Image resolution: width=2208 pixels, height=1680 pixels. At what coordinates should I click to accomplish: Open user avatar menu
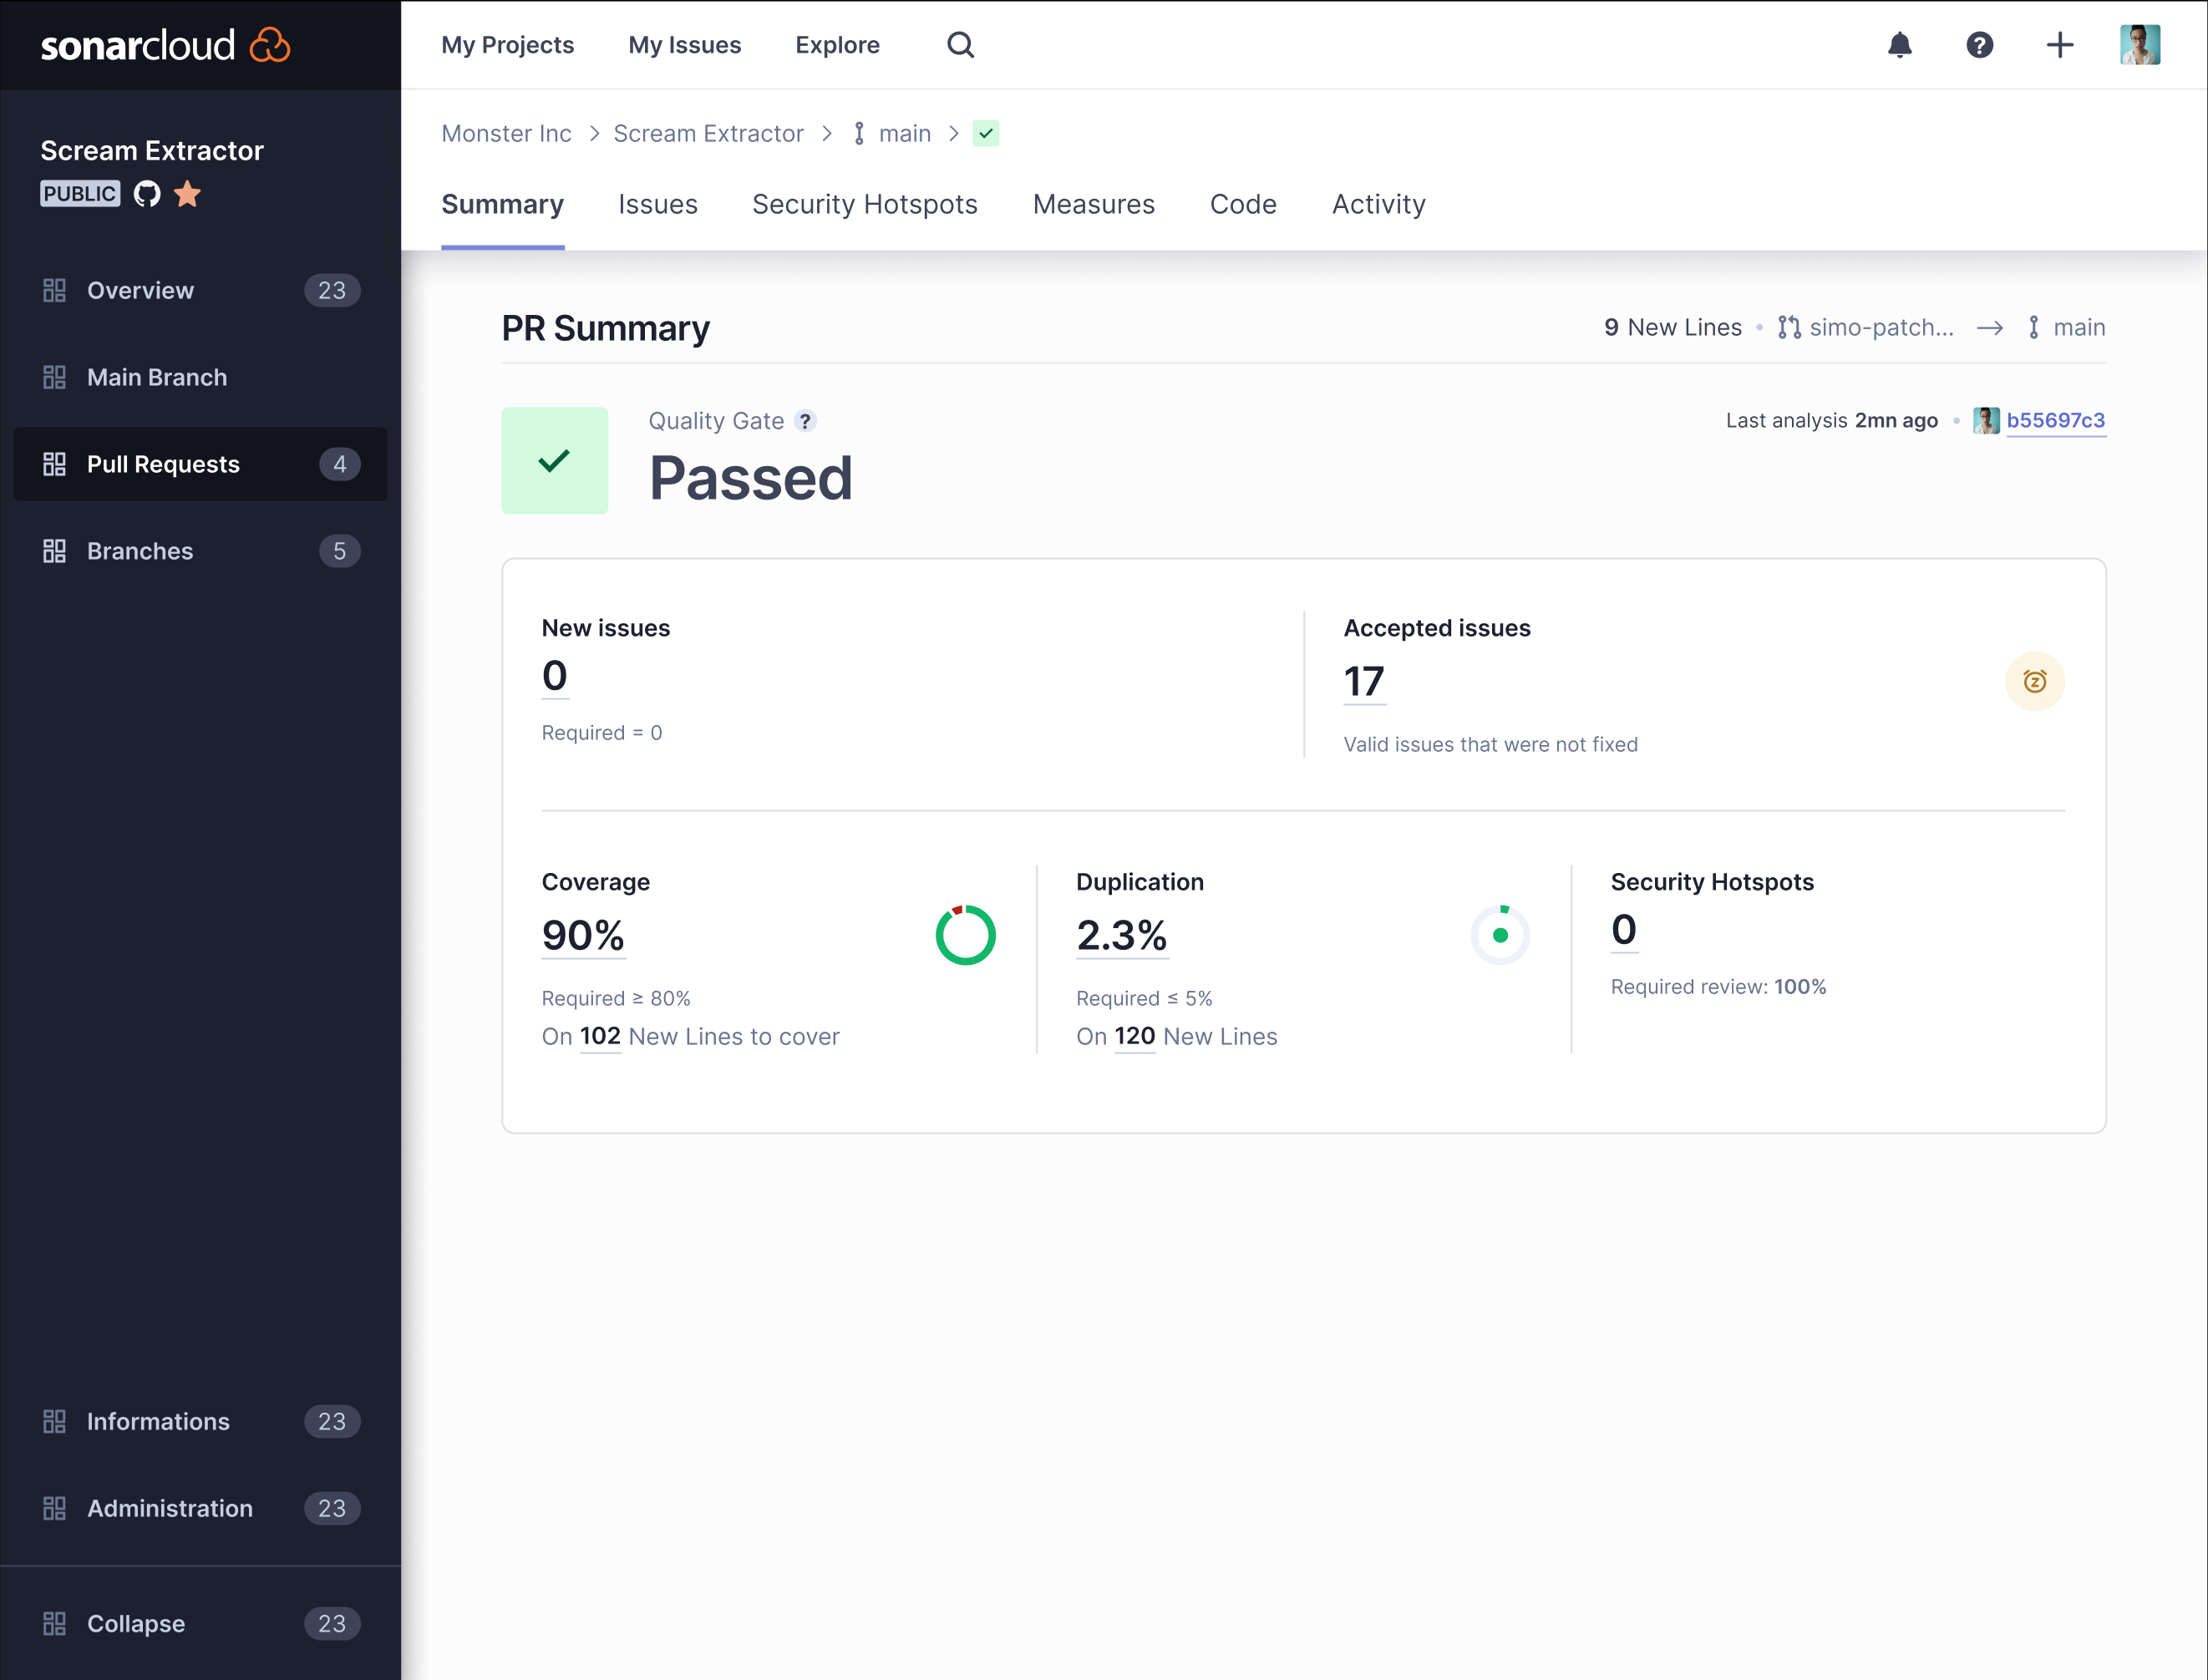pos(2140,45)
